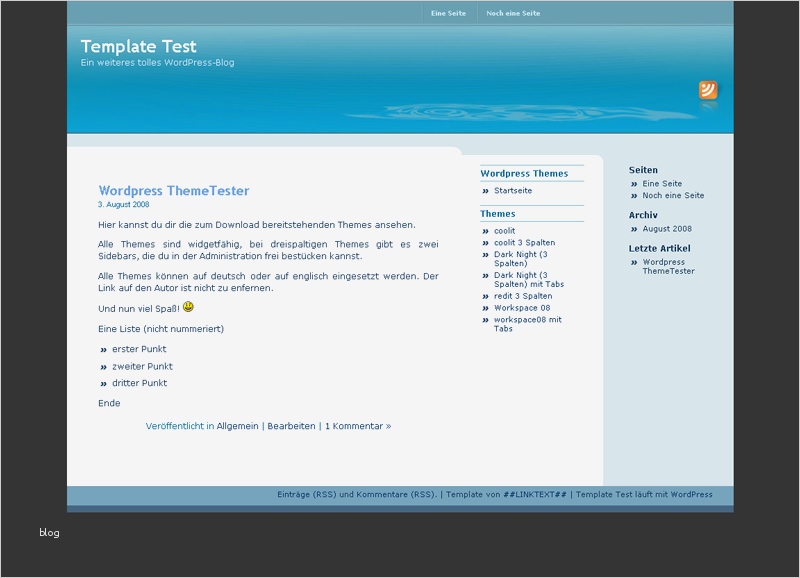Click the '3. August 2008' post date
Screen dimensions: 800x578
pos(123,204)
